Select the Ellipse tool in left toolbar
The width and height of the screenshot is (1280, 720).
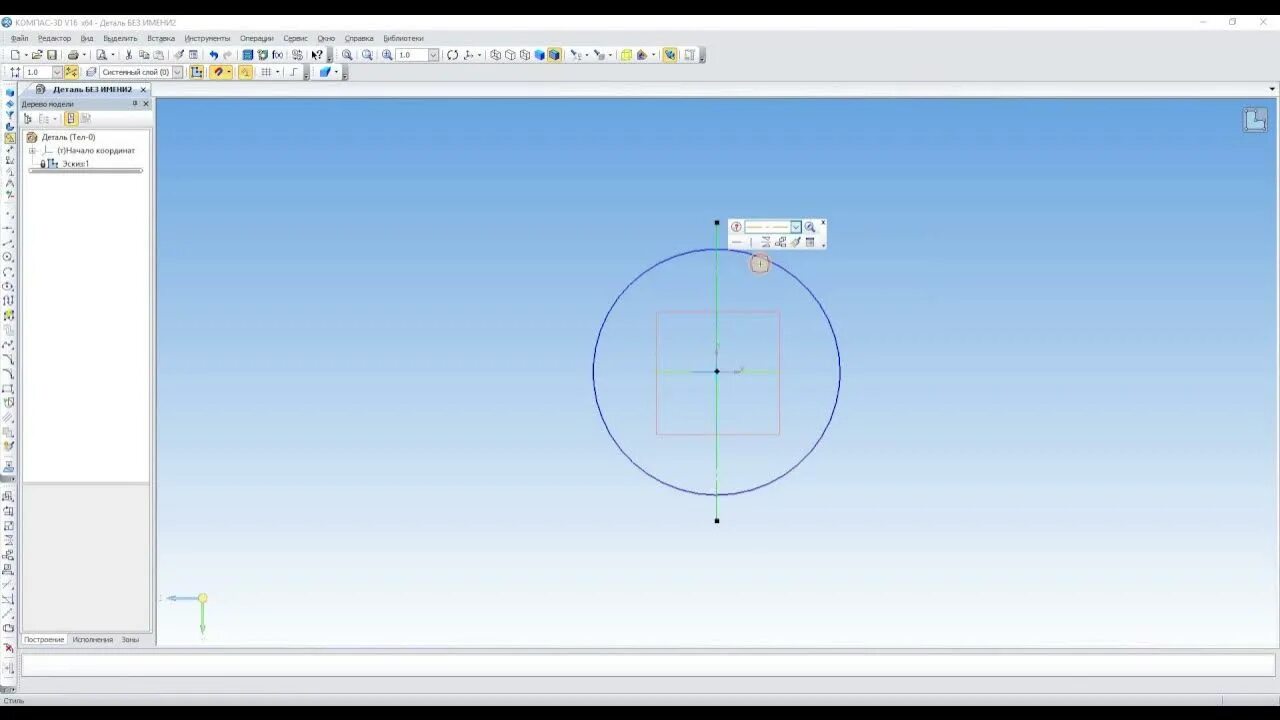pyautogui.click(x=8, y=286)
